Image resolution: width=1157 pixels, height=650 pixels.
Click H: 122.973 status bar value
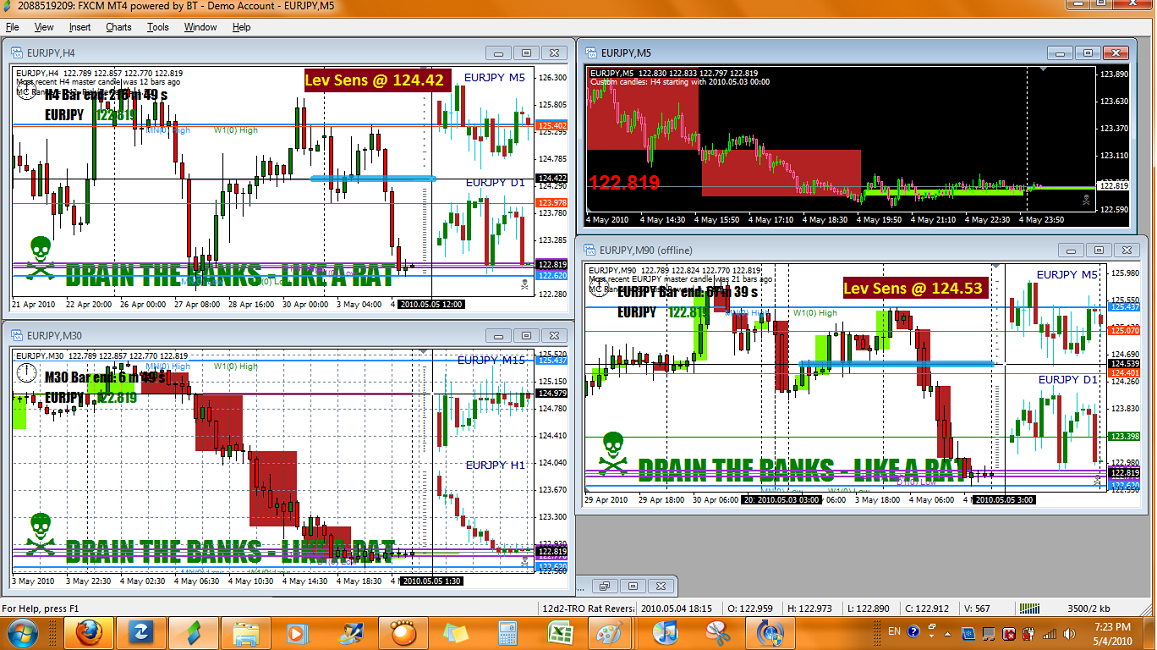(809, 609)
